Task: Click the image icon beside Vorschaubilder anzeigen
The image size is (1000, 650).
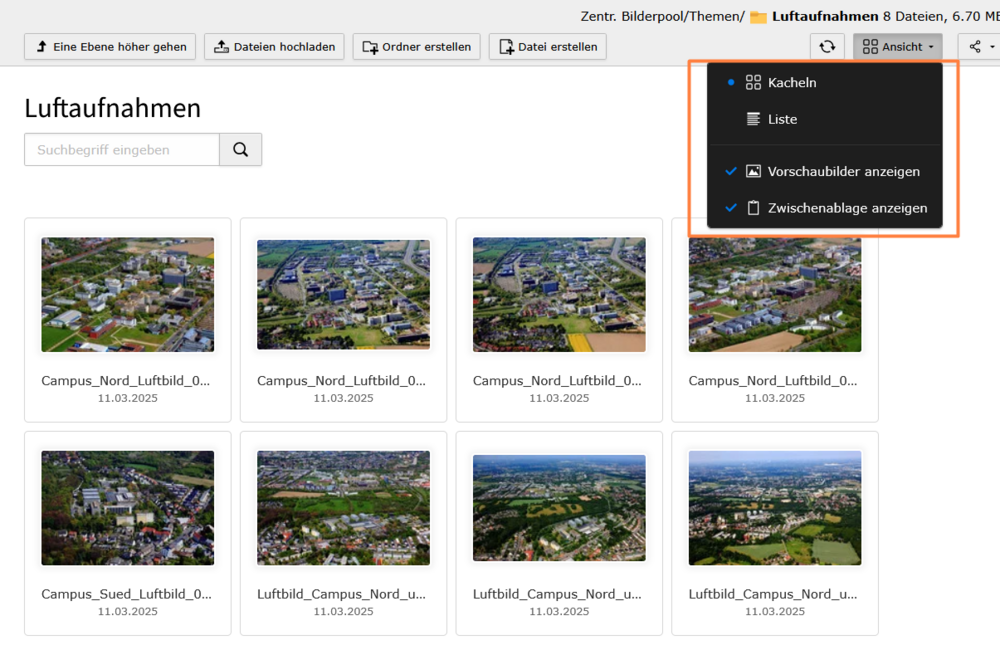Action: [x=754, y=172]
